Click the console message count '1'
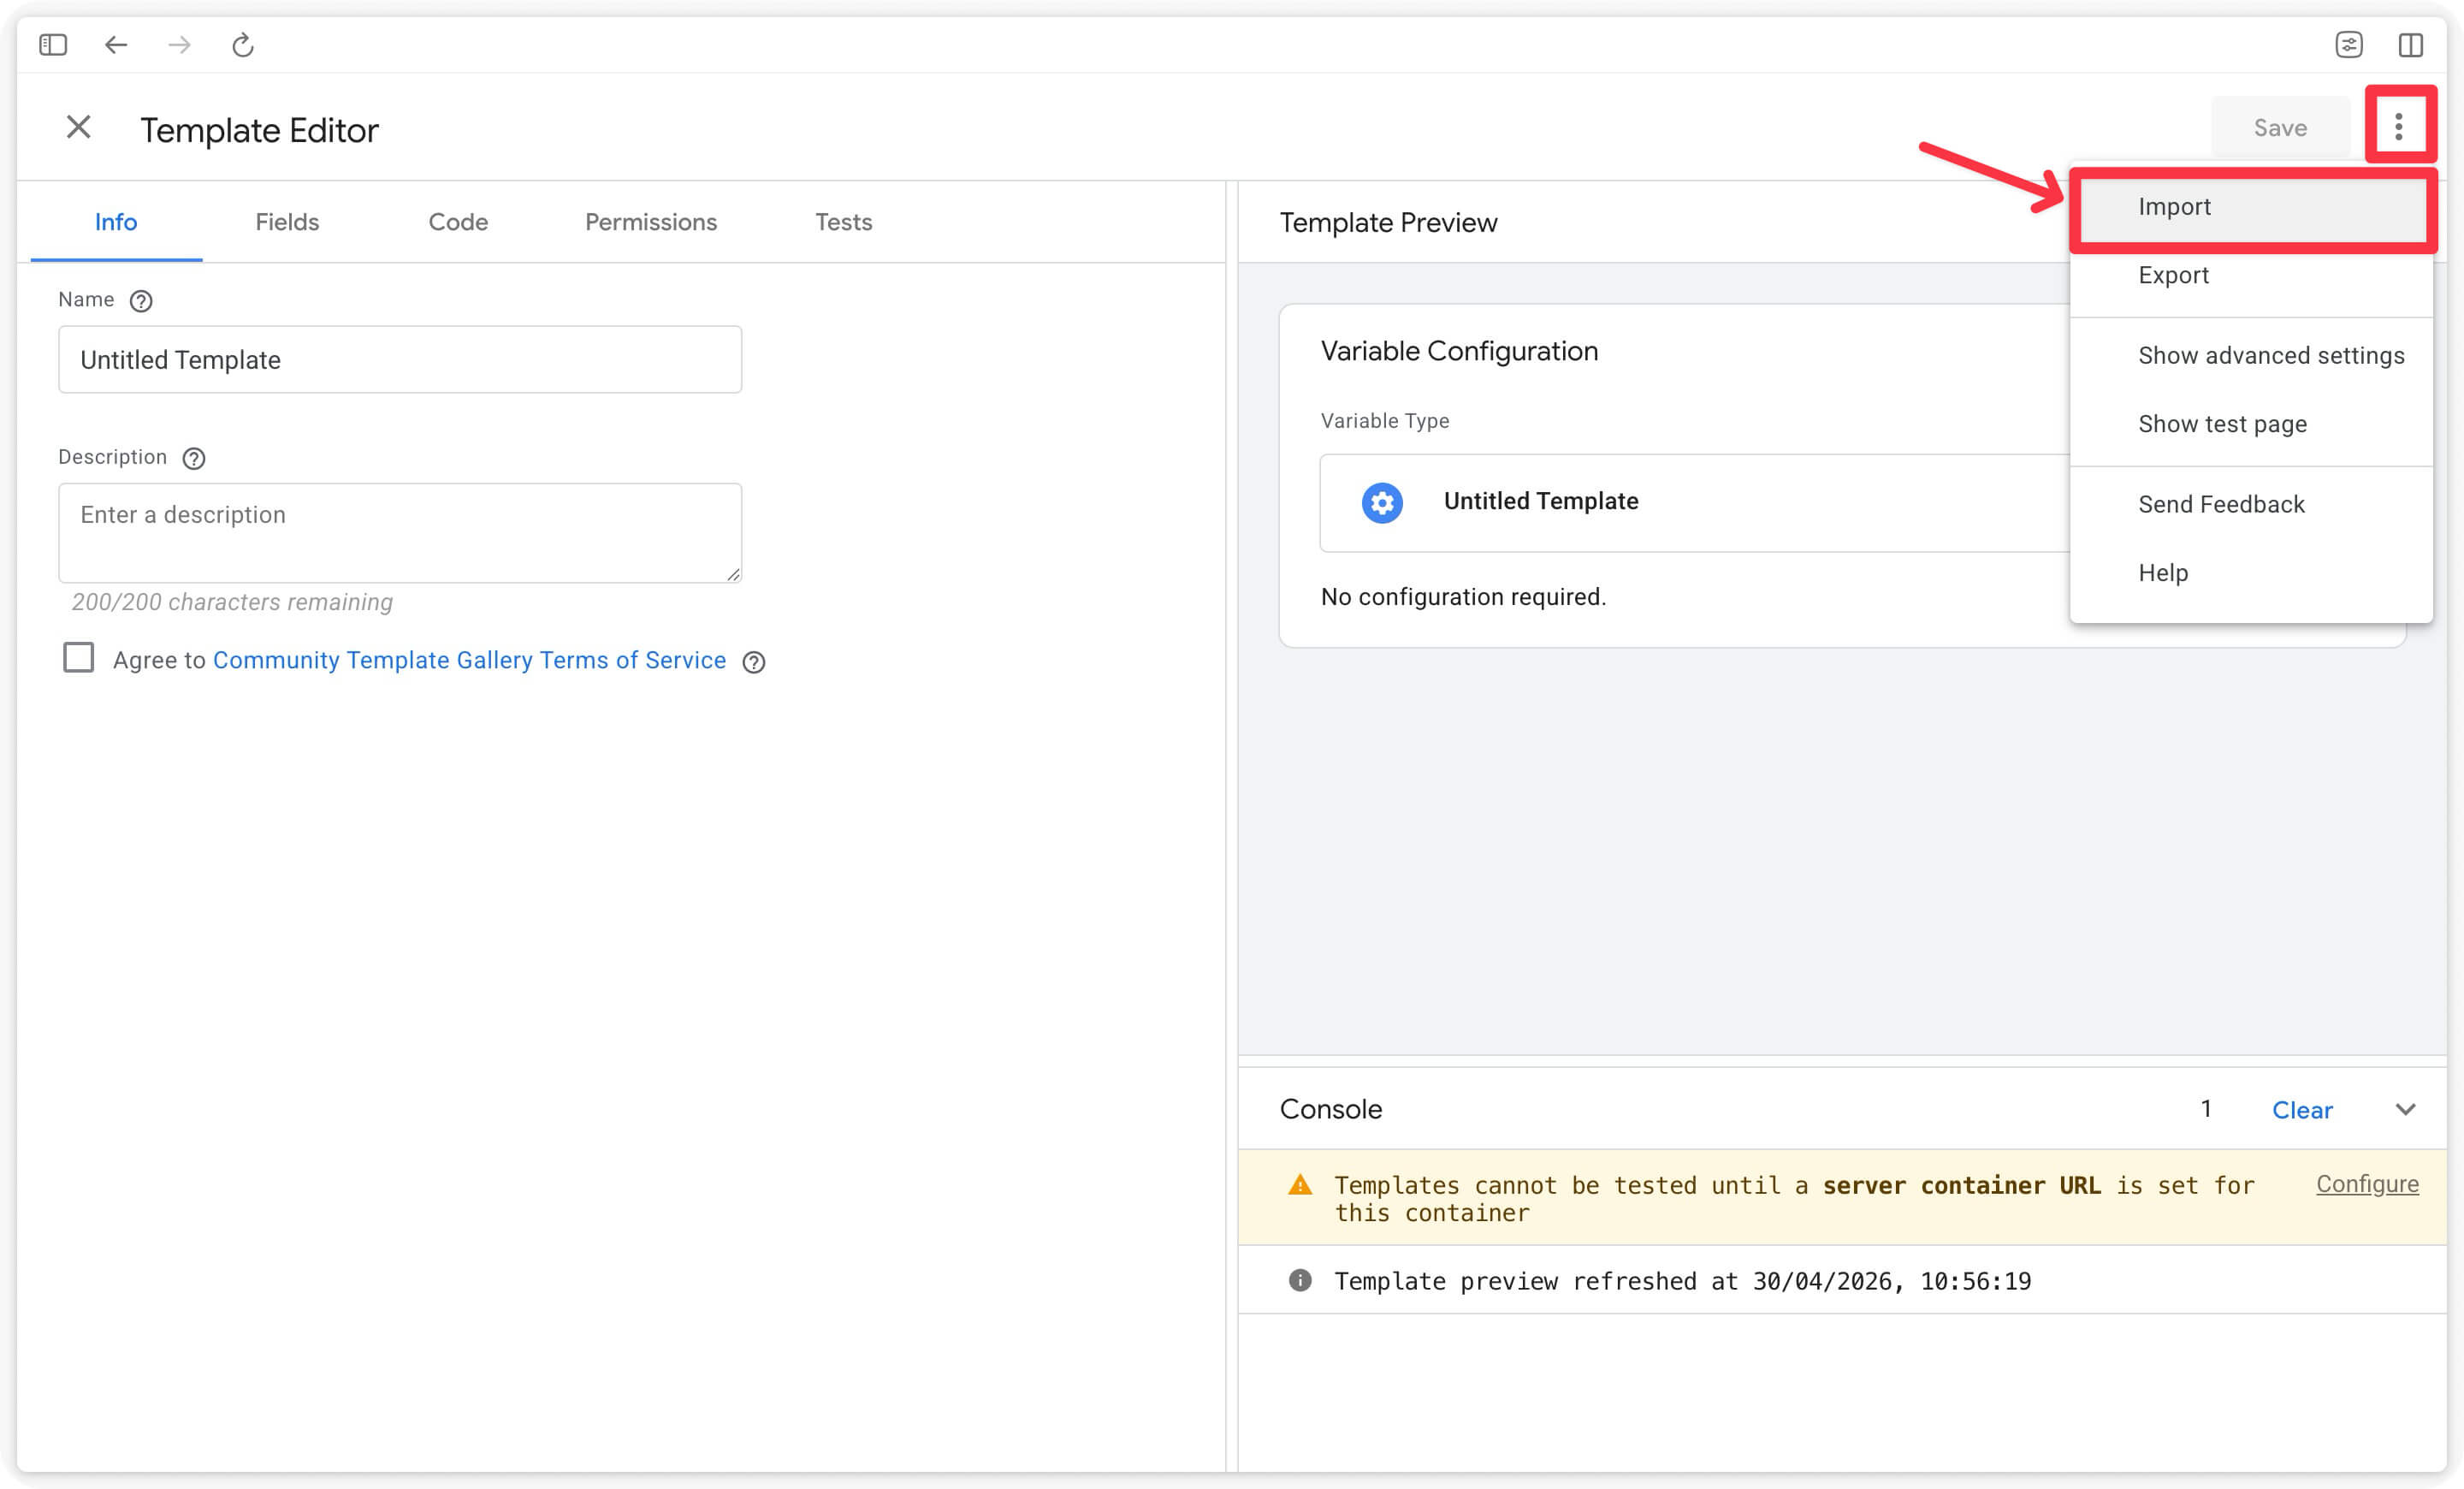 click(2205, 1109)
